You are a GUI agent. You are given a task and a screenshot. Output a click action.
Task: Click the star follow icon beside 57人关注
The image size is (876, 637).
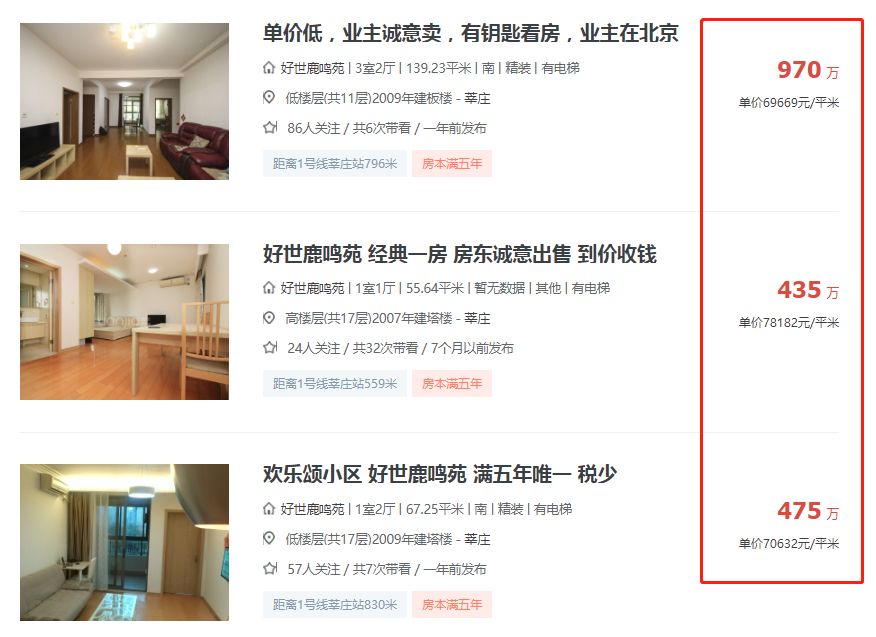pos(270,569)
